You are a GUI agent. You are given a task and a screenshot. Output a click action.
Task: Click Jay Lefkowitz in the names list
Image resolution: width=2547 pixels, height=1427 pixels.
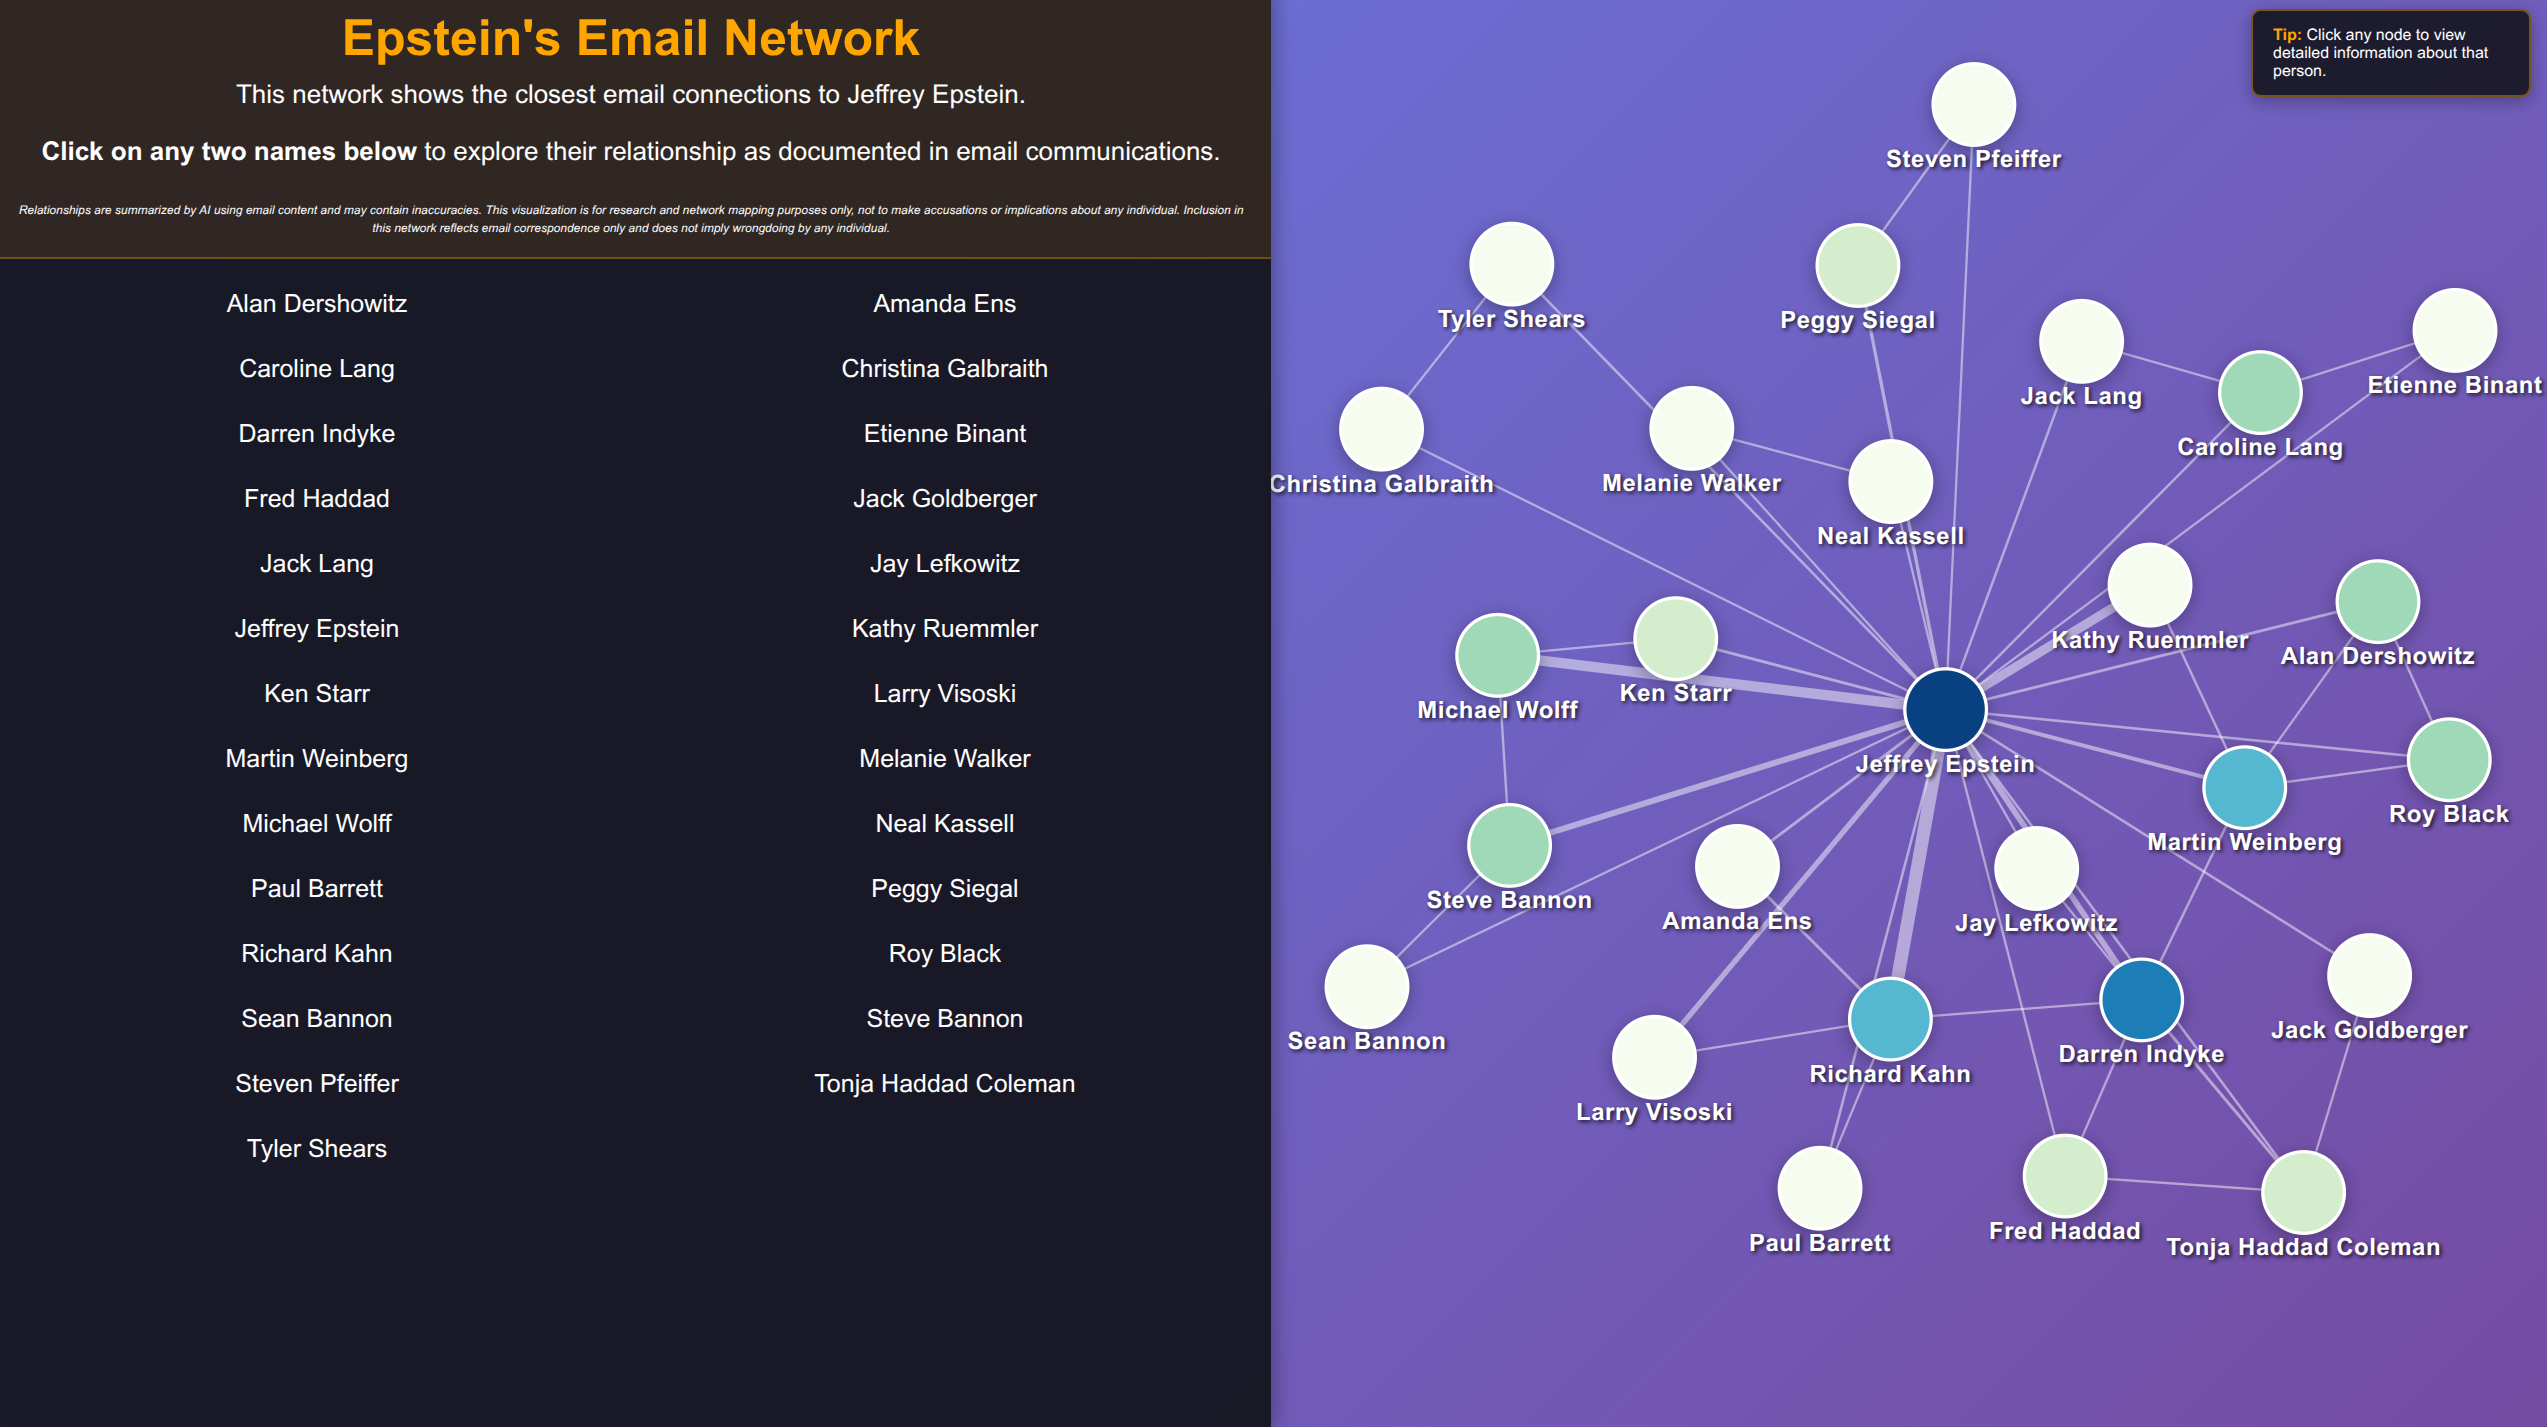(x=943, y=563)
